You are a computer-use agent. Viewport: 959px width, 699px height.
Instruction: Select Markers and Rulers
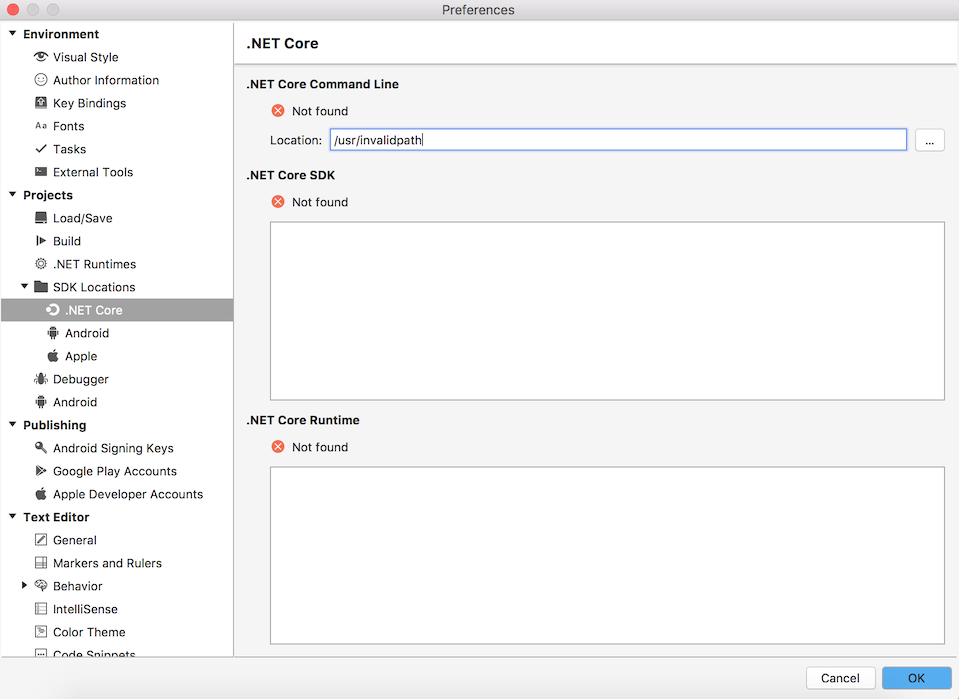pyautogui.click(x=107, y=563)
